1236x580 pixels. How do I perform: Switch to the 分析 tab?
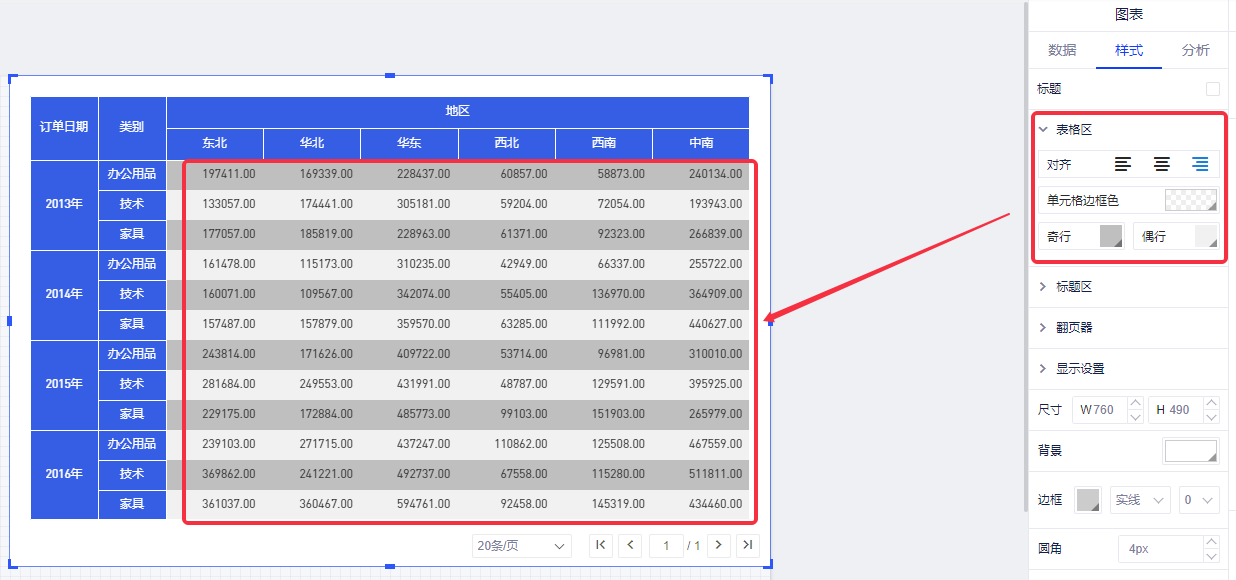1195,50
